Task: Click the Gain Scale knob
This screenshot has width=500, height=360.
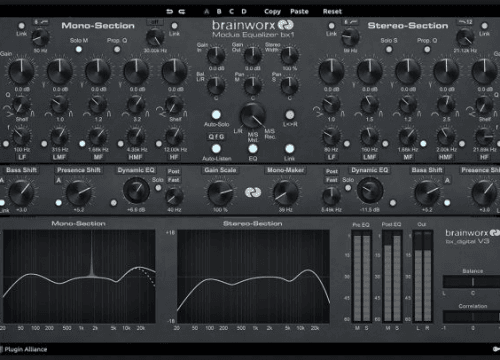Action: pyautogui.click(x=220, y=193)
